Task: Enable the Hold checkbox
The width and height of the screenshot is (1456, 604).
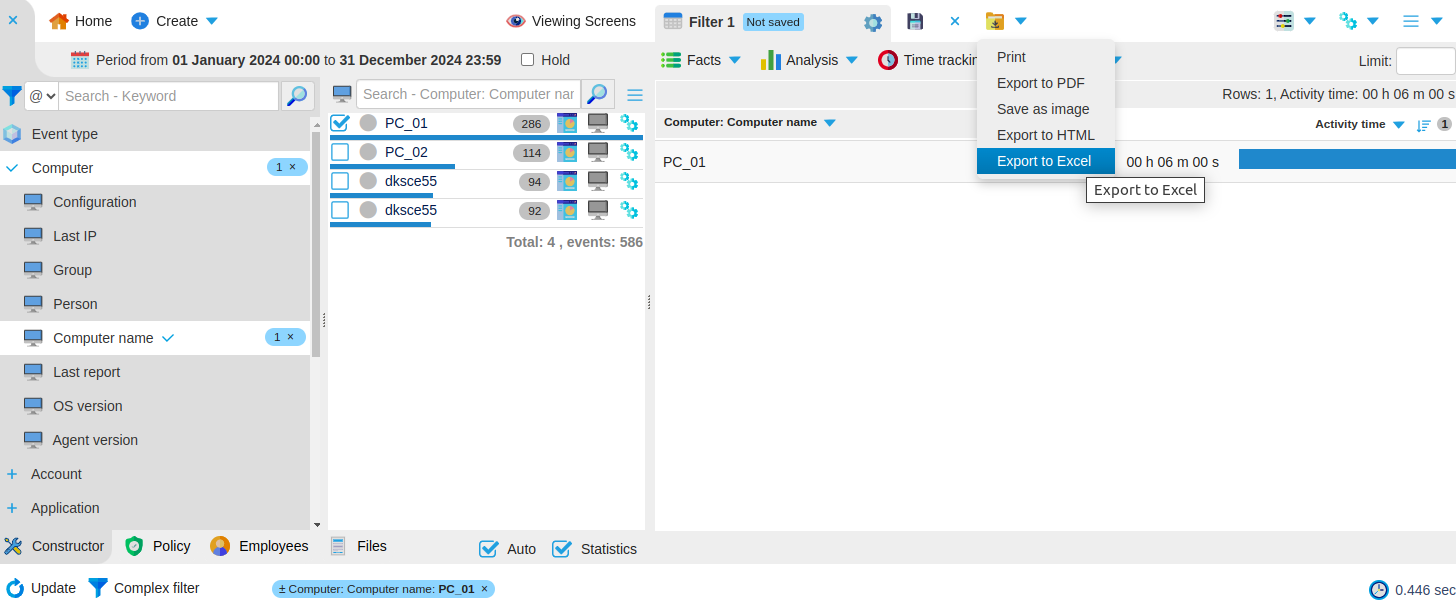Action: click(527, 60)
